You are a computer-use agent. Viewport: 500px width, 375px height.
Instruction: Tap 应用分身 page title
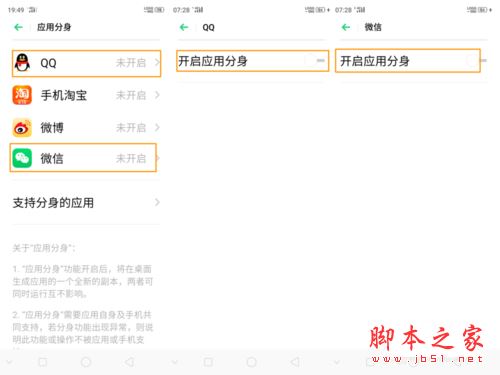click(x=54, y=27)
